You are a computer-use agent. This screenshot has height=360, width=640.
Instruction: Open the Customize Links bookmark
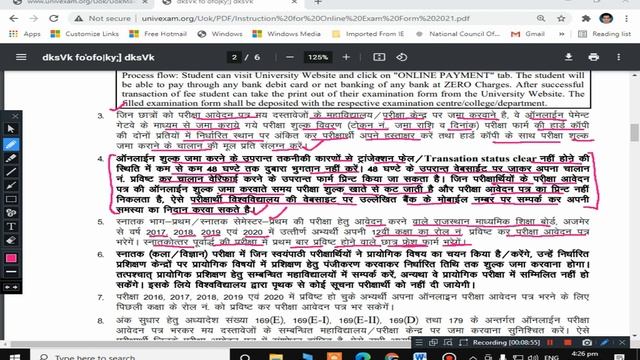84,34
